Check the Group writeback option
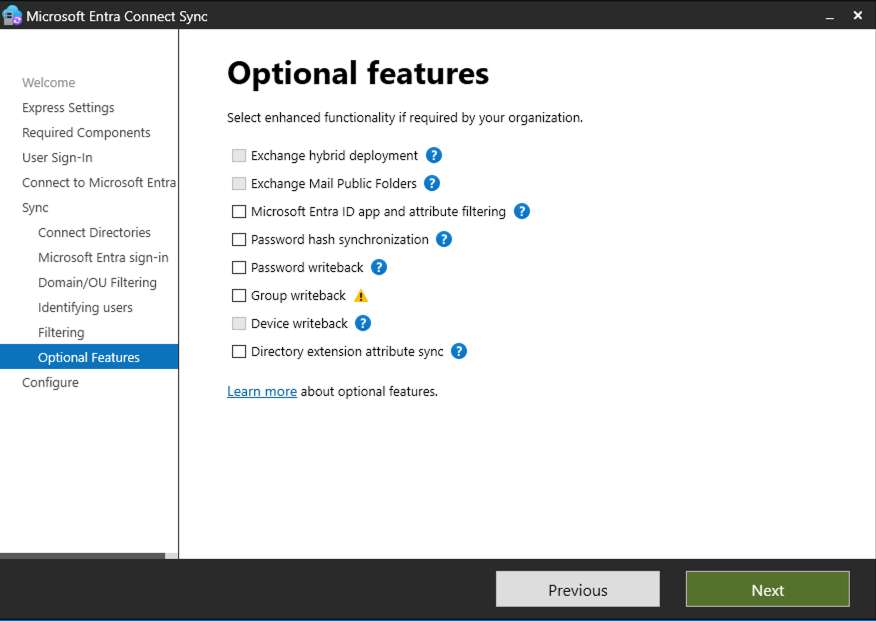The image size is (876, 621). click(237, 295)
